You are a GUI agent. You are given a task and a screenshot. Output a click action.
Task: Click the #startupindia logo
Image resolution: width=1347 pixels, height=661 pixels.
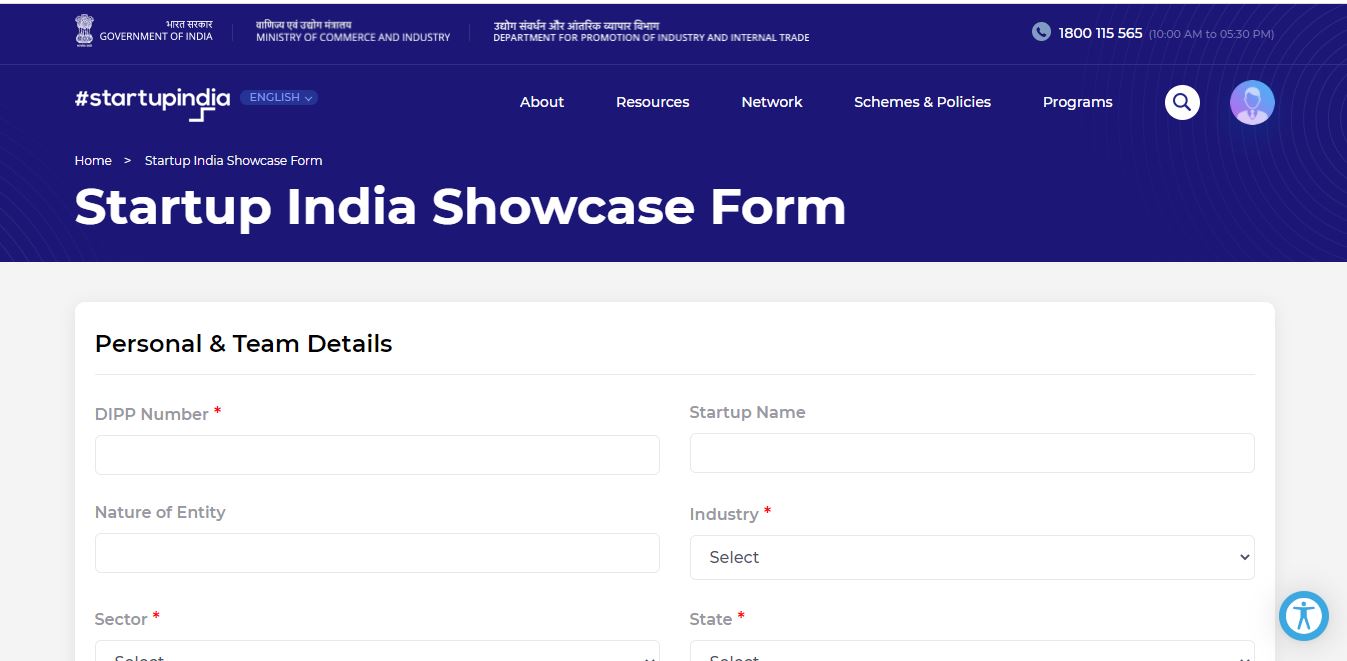click(151, 102)
